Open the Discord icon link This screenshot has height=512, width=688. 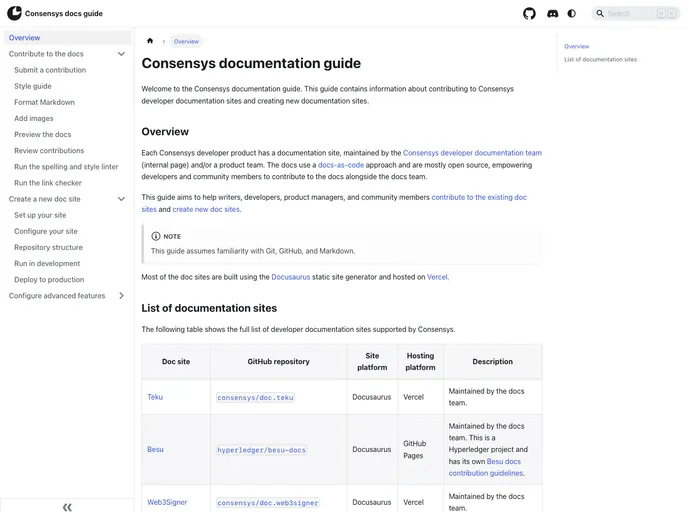coord(552,14)
